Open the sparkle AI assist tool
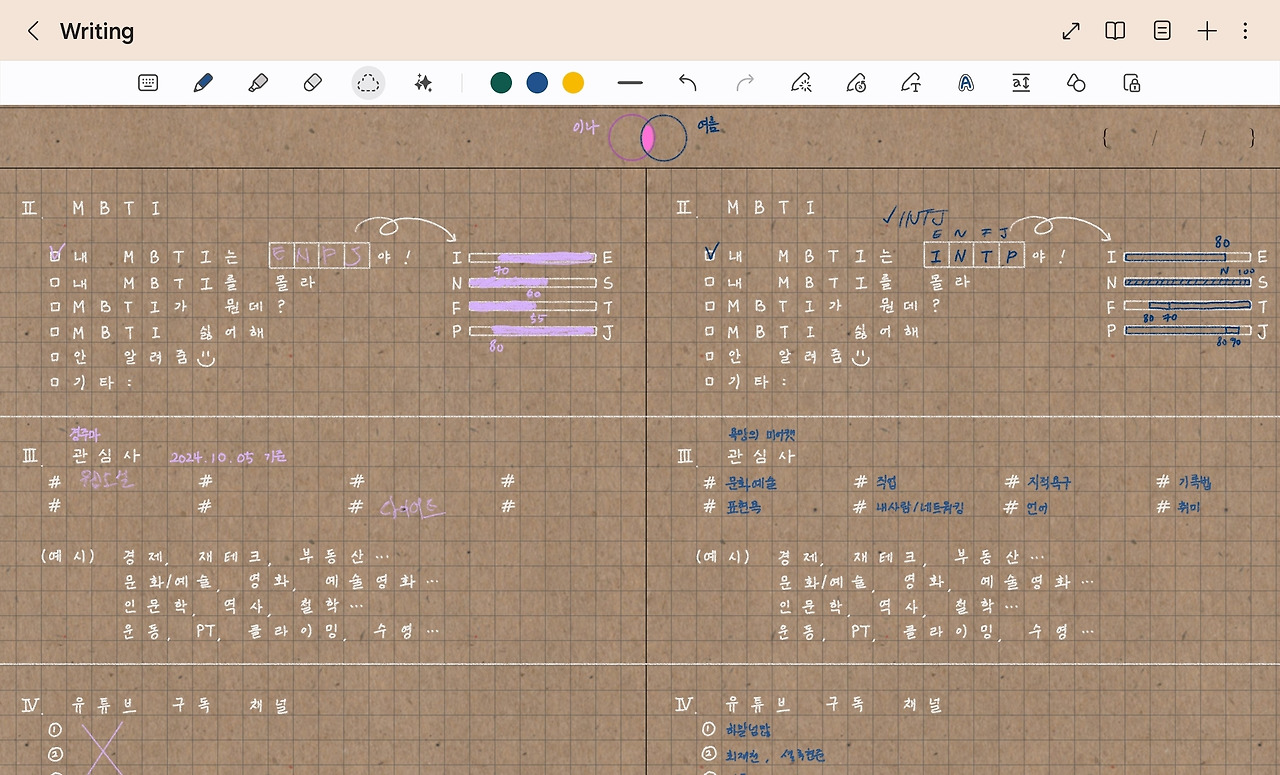 point(423,83)
